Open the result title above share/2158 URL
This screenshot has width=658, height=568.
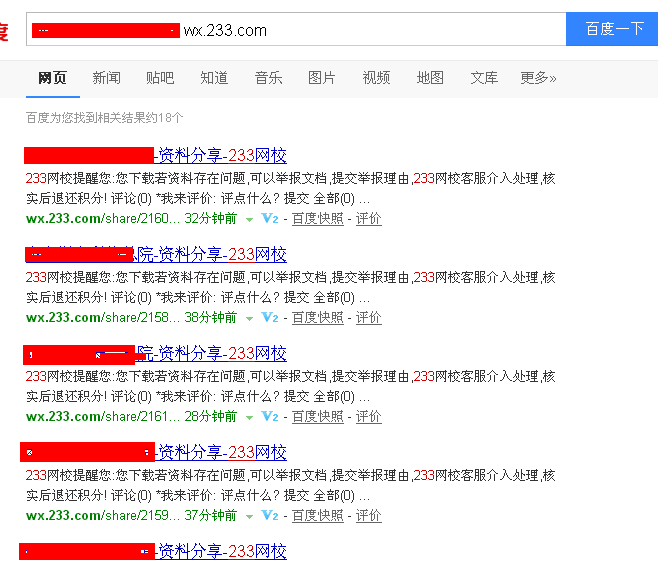[x=156, y=255]
